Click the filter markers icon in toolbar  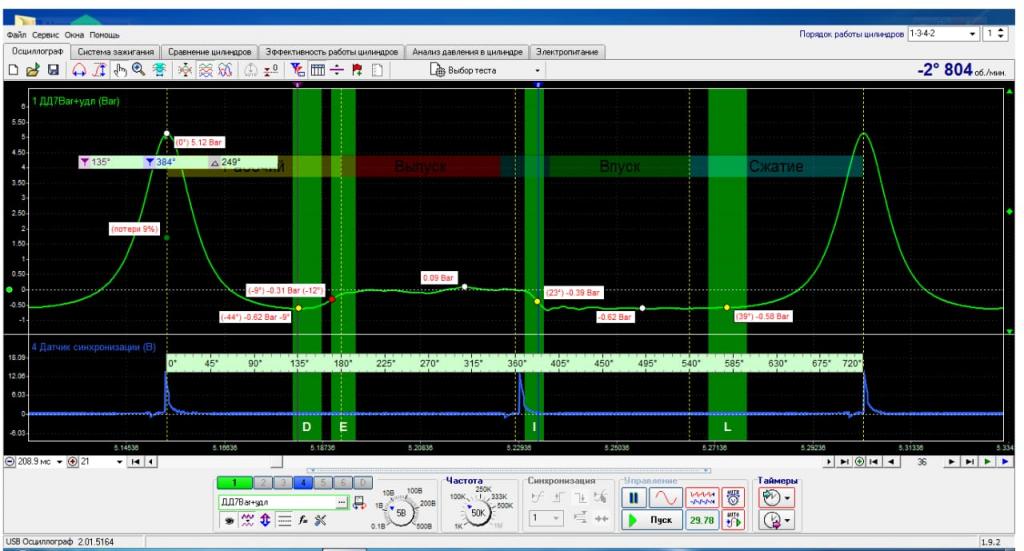pos(297,70)
